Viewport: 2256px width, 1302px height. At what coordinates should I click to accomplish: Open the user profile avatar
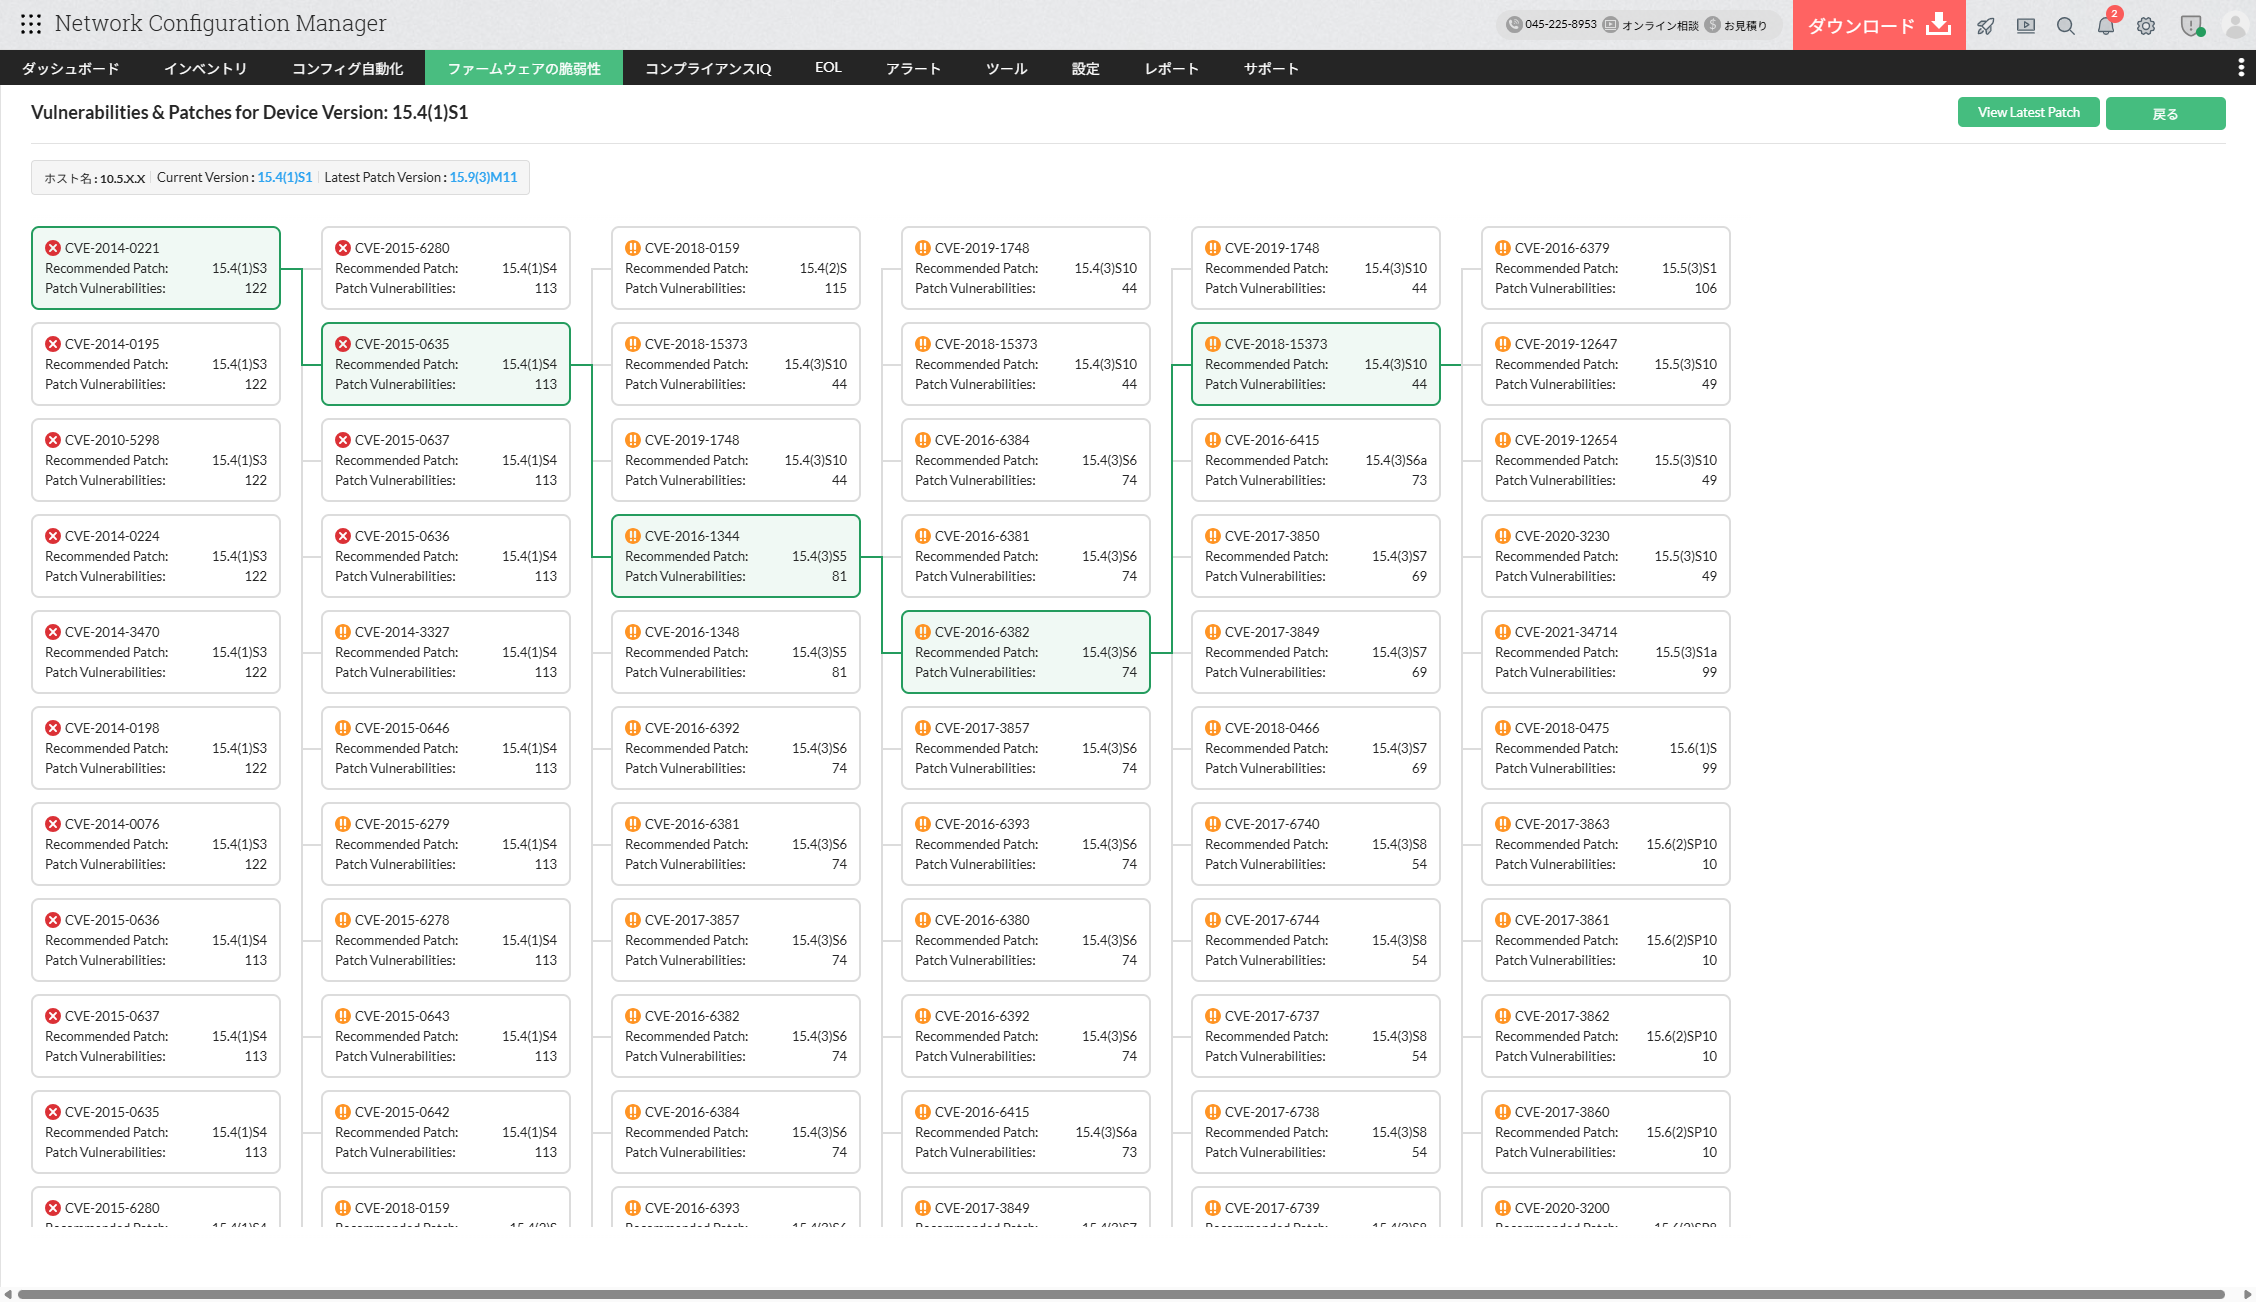(2235, 26)
